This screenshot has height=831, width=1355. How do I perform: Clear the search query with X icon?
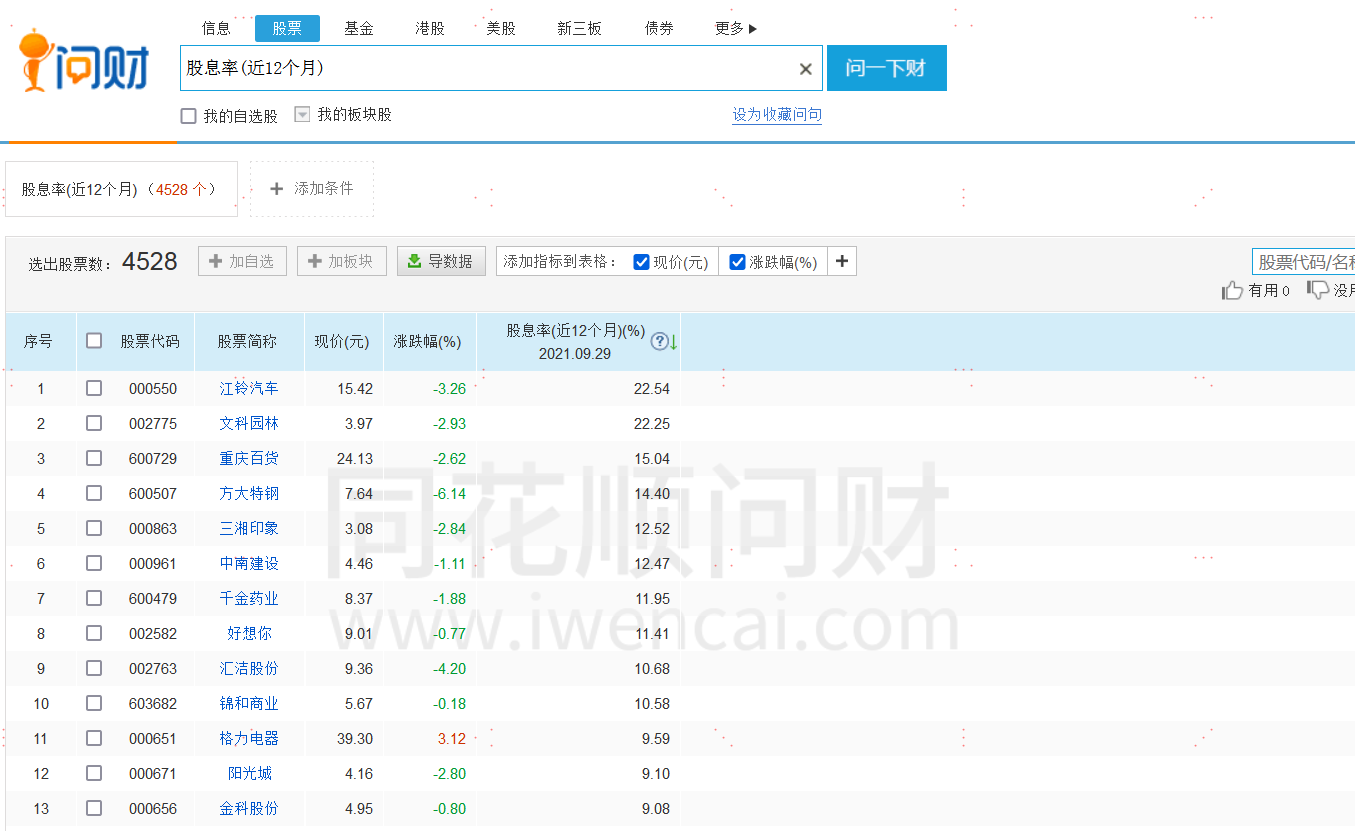coord(805,69)
